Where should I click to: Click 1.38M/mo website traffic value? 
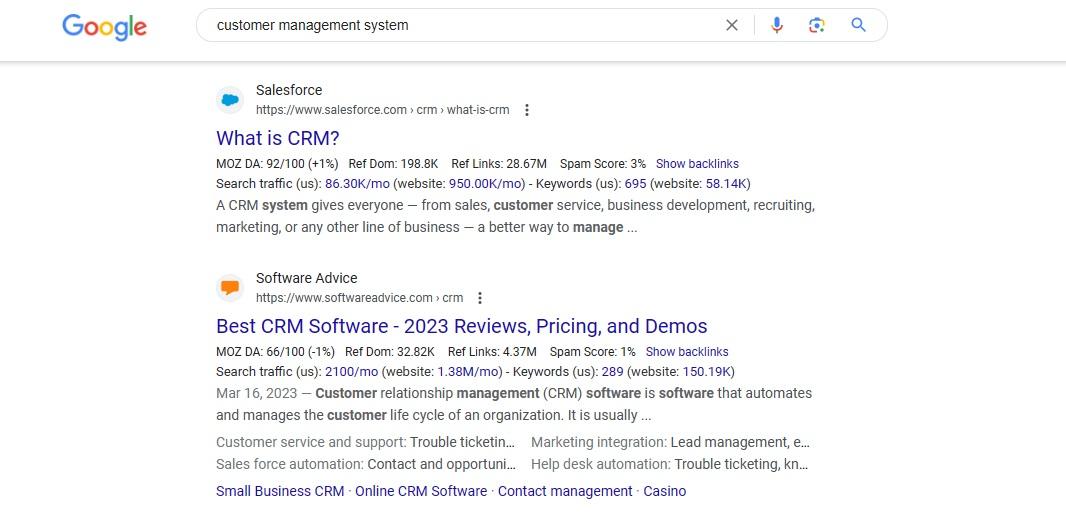(470, 372)
